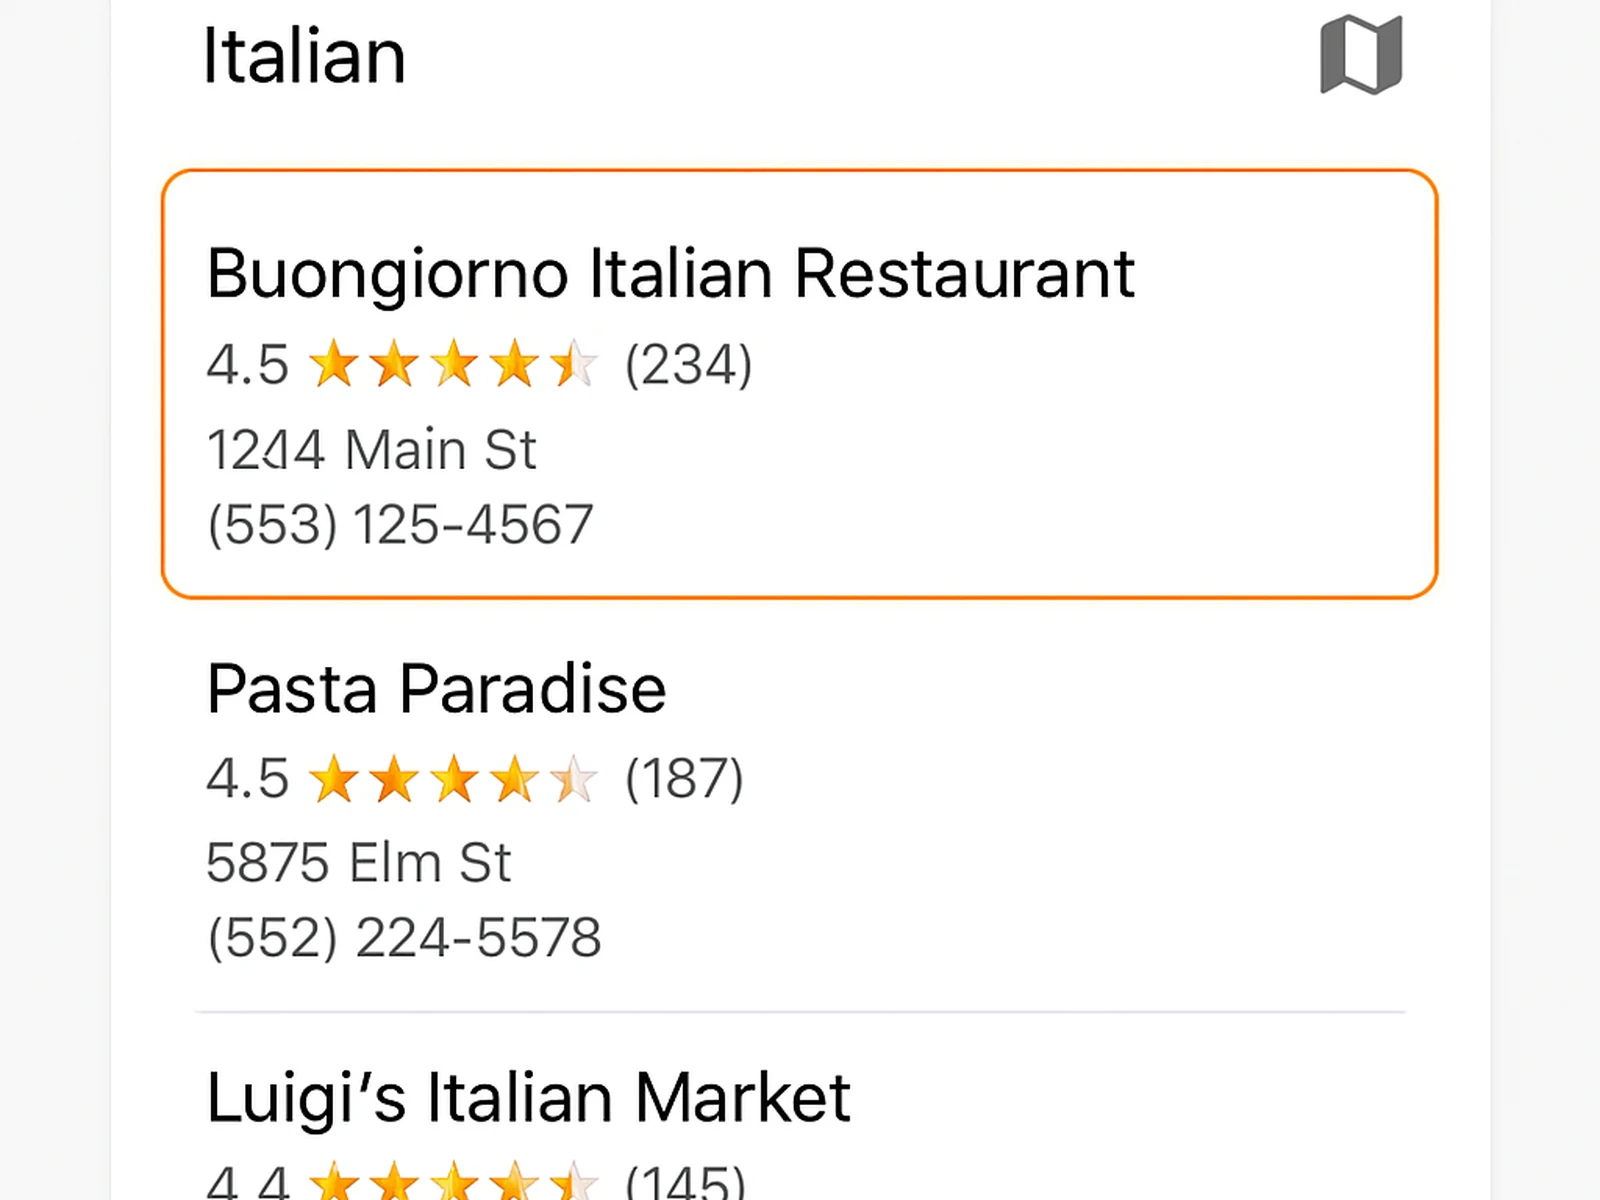Open the Buongiorno Italian Restaurant listing
Viewport: 1600px width, 1200px height.
tap(670, 272)
